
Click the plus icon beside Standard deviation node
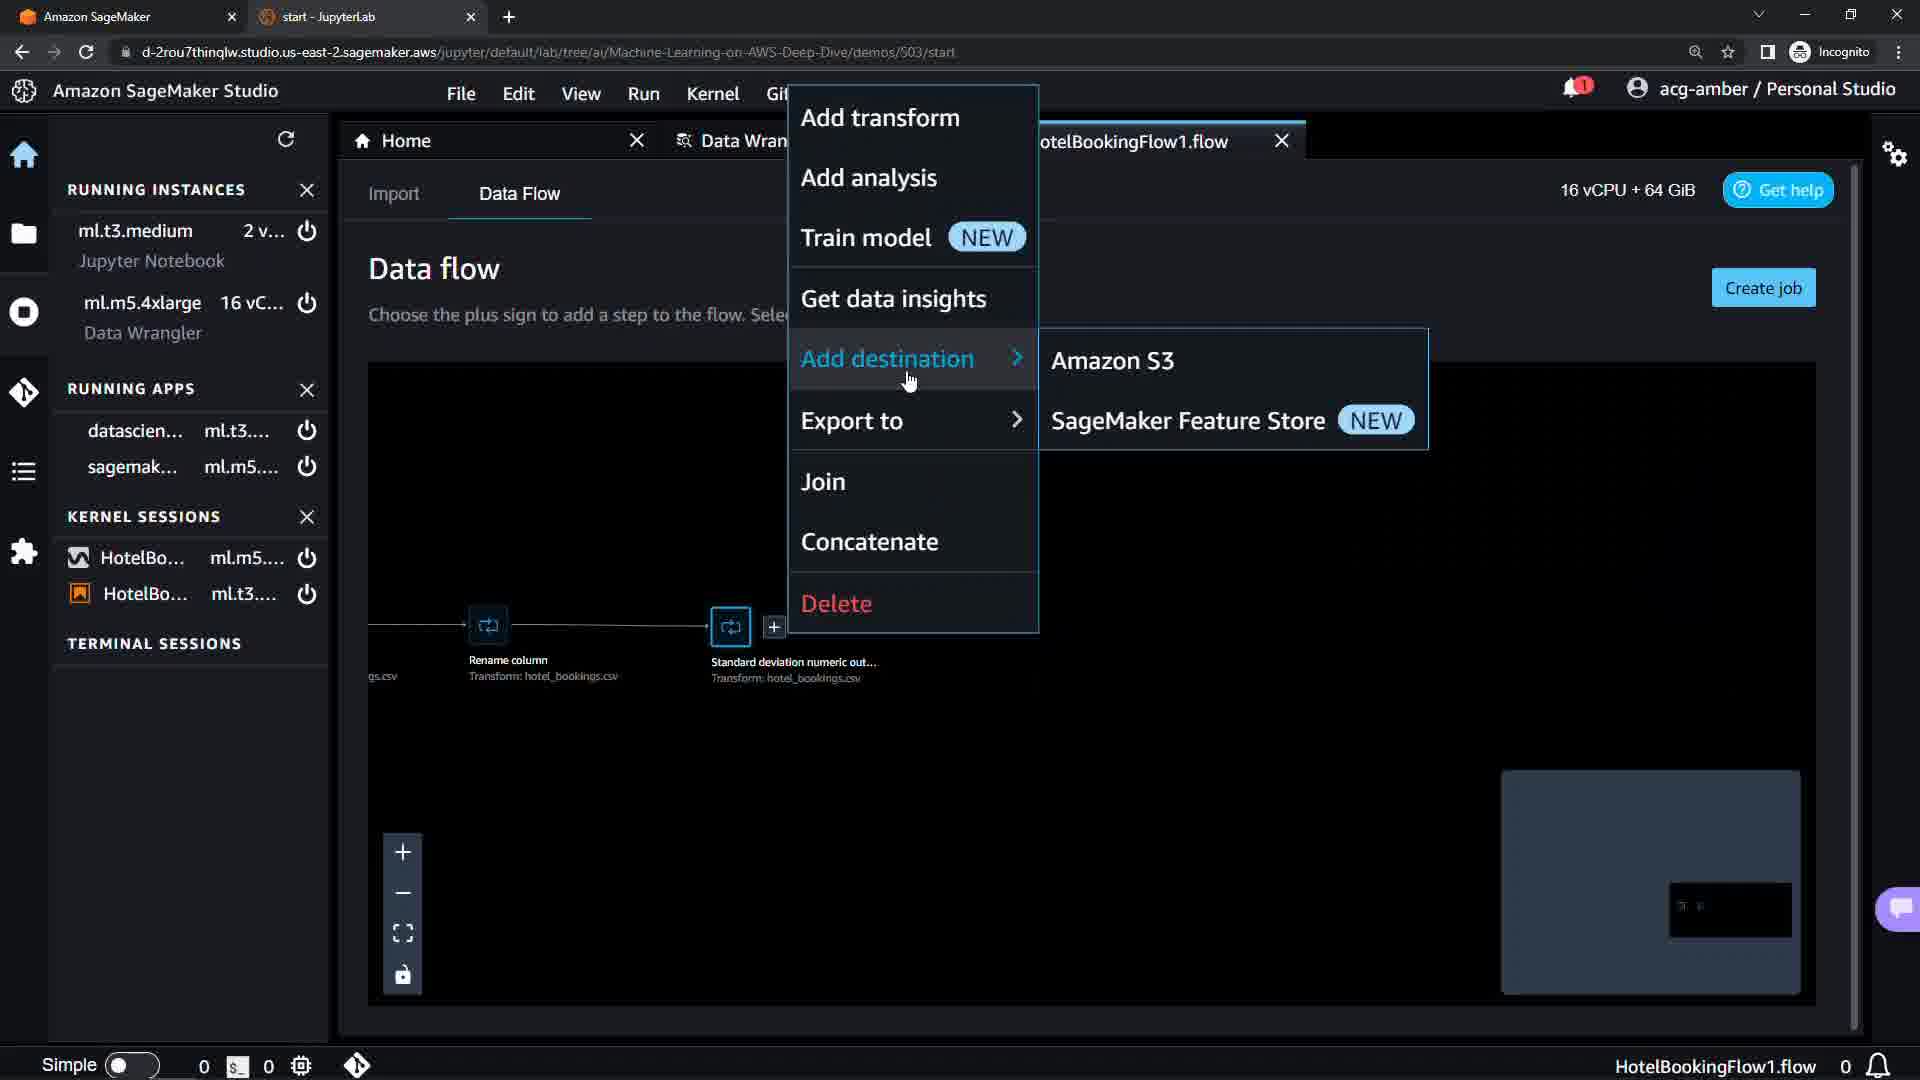click(x=774, y=627)
